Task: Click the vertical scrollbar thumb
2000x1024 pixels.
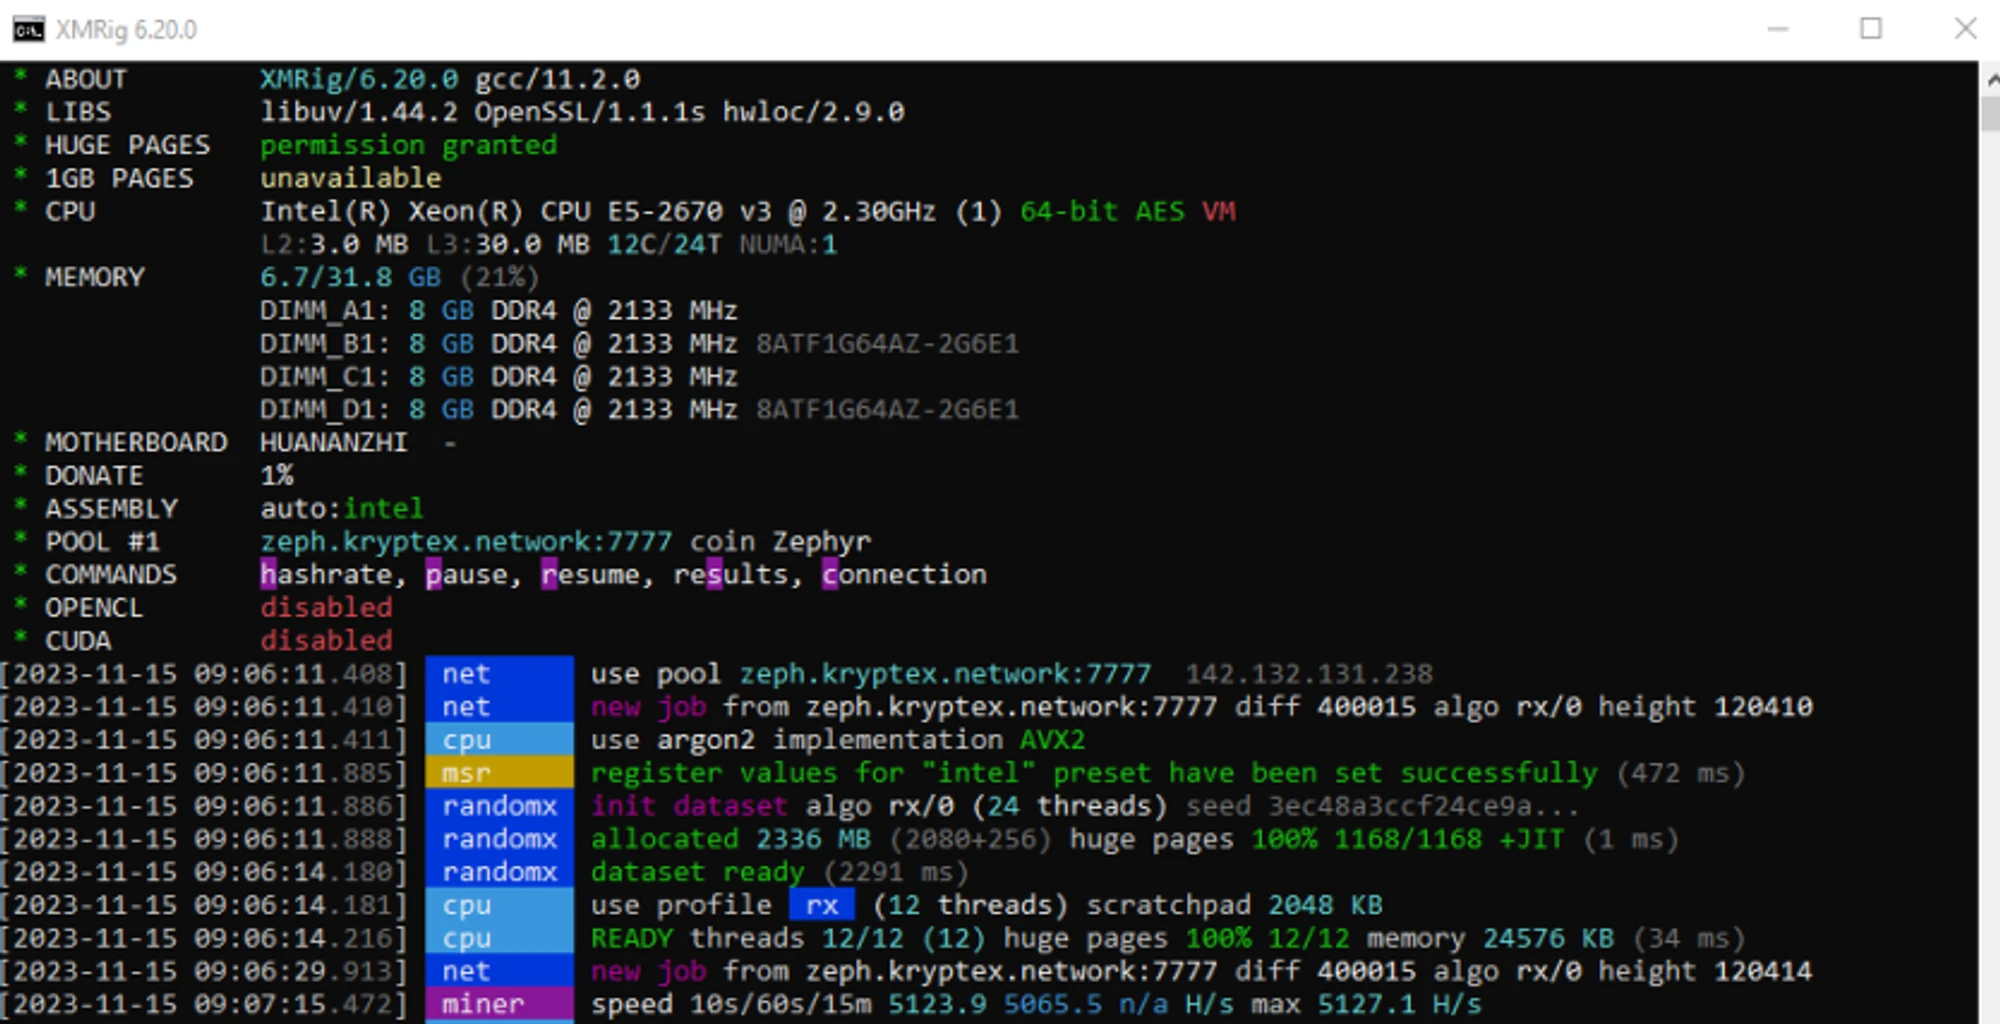Action: pyautogui.click(x=1990, y=112)
